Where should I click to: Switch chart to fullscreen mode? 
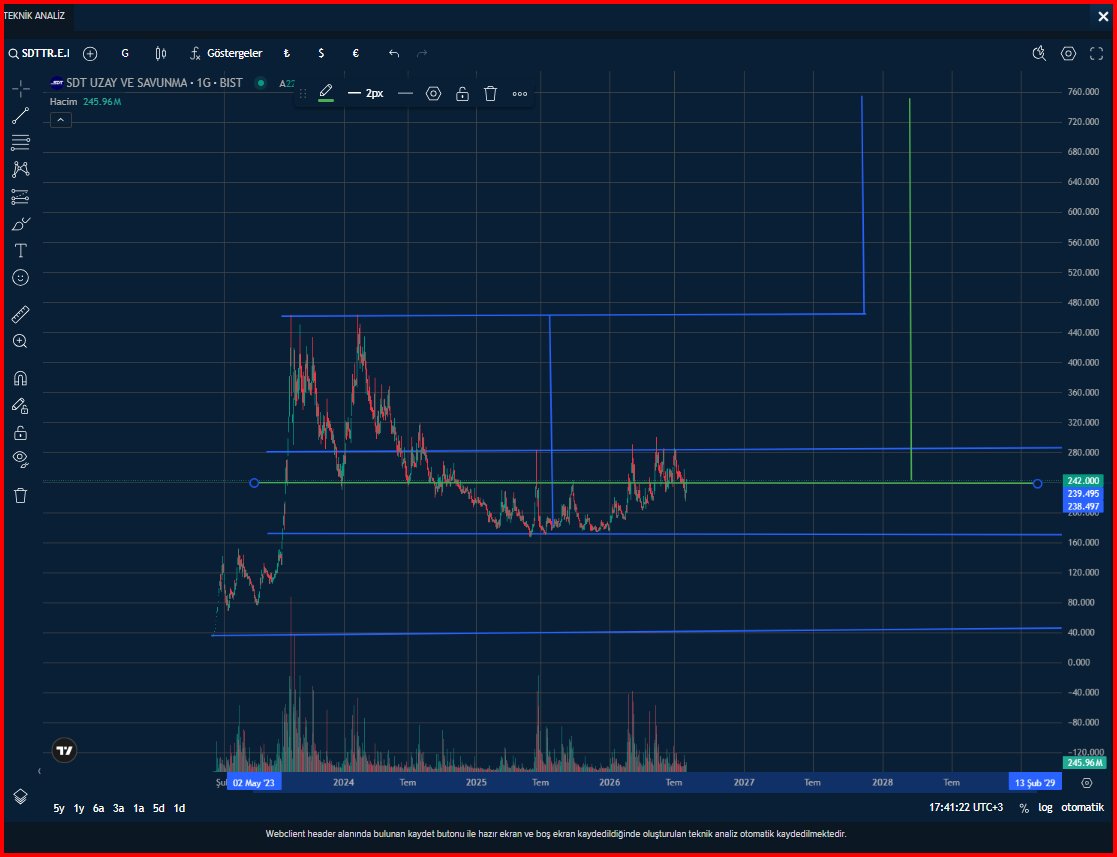click(1096, 53)
